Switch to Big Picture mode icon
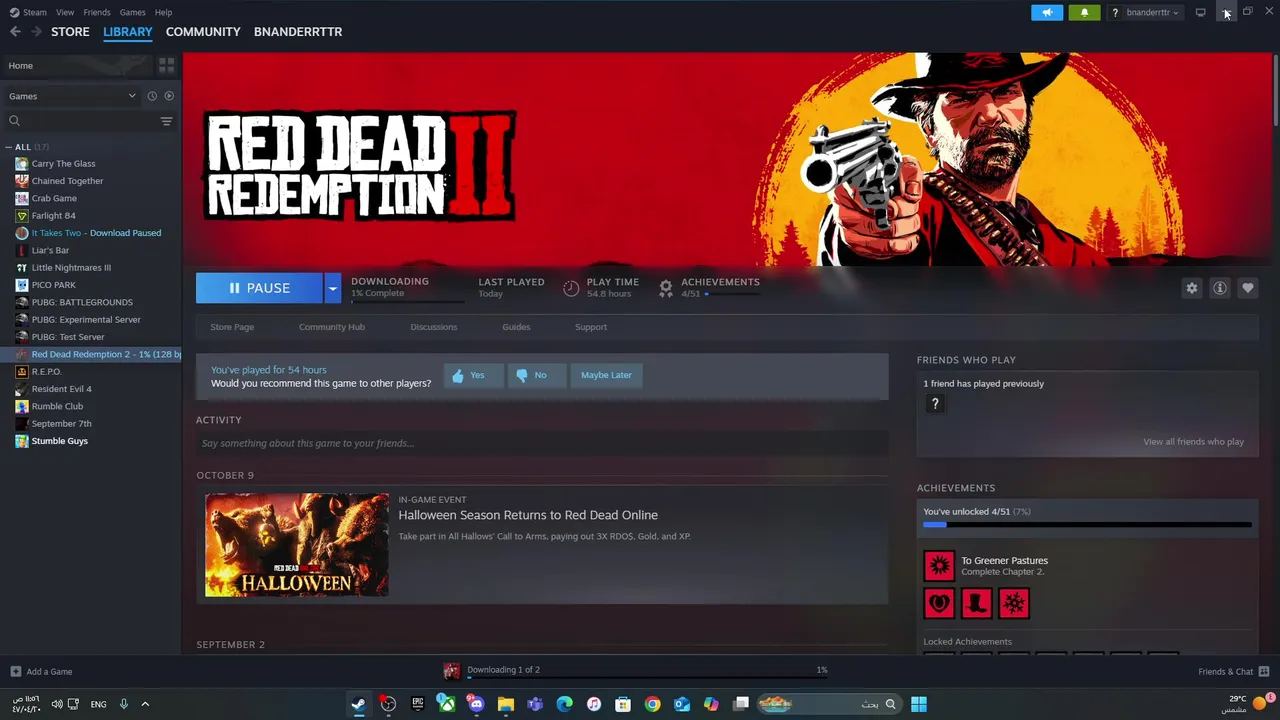The height and width of the screenshot is (720, 1280). [1200, 12]
